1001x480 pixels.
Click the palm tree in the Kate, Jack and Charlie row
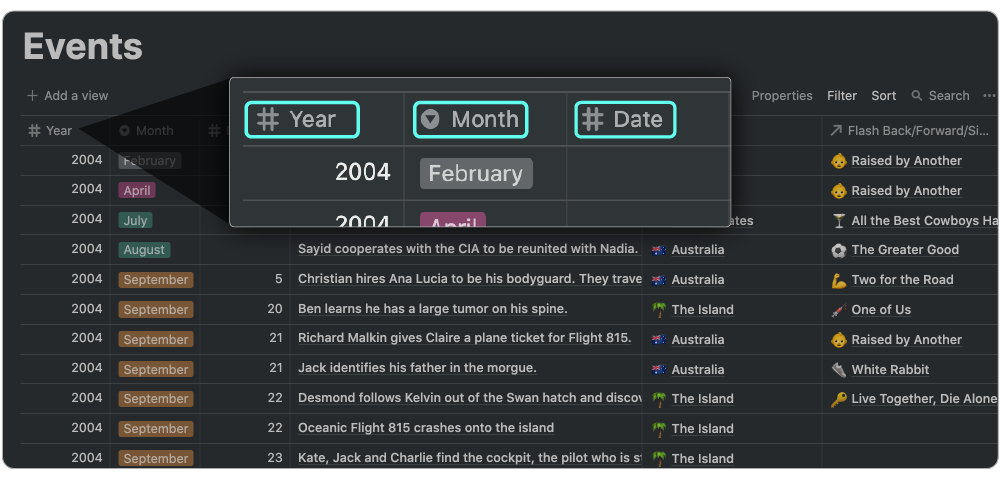(x=659, y=458)
